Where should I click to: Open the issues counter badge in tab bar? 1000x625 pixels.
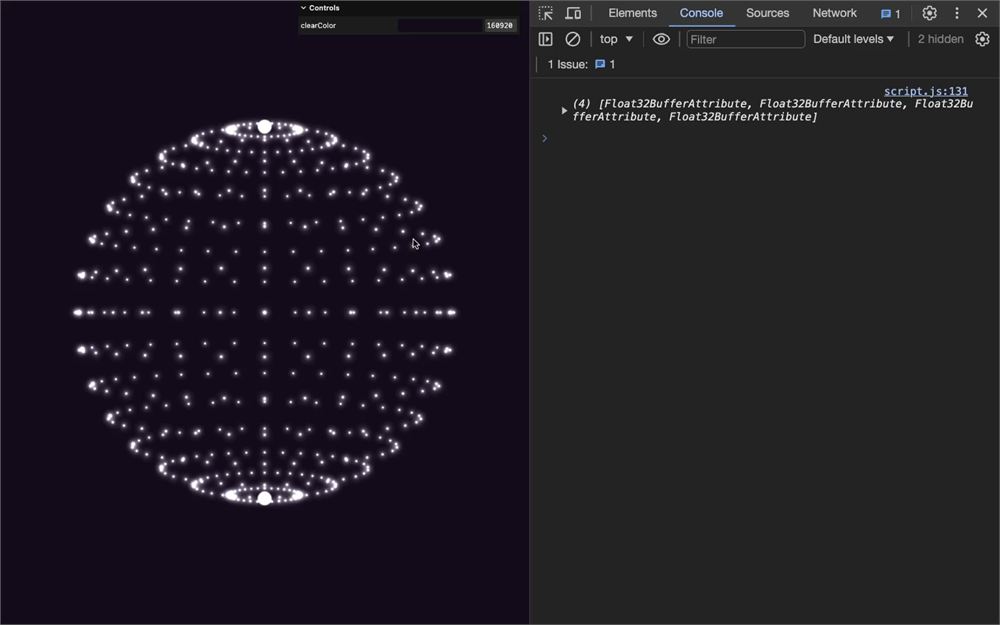(890, 13)
